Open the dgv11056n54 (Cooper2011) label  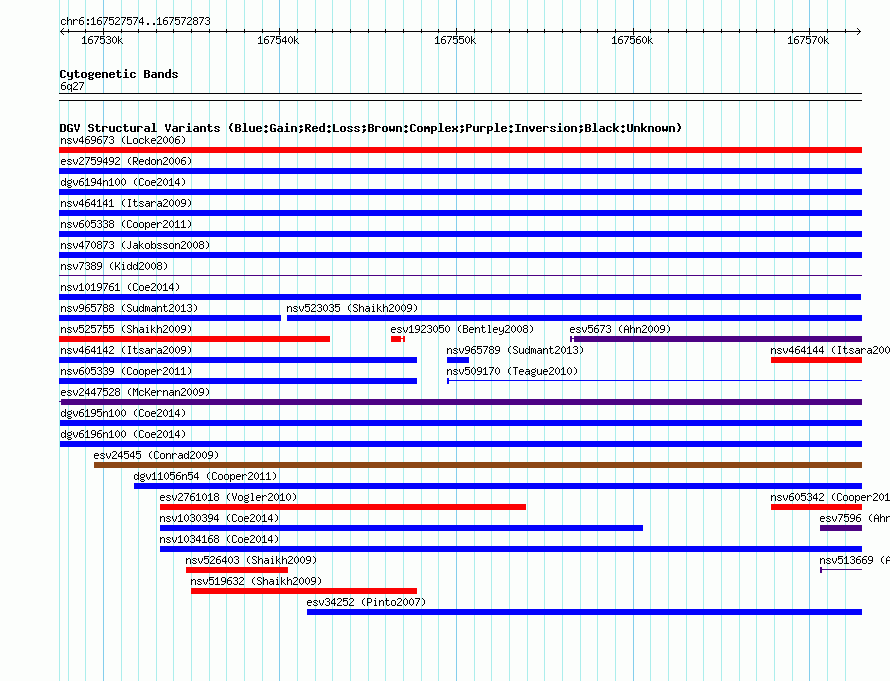205,476
